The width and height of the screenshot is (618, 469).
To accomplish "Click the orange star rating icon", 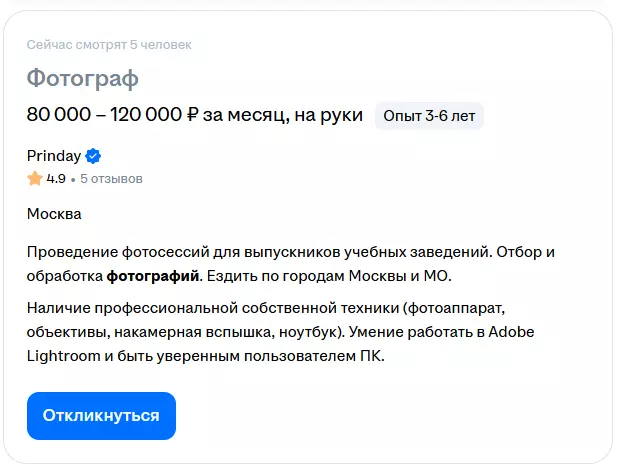I will [35, 179].
